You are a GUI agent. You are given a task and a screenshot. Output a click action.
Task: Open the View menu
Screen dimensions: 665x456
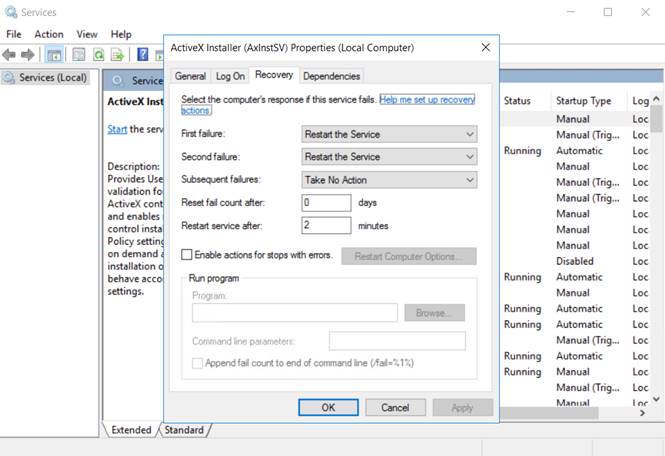click(x=87, y=34)
